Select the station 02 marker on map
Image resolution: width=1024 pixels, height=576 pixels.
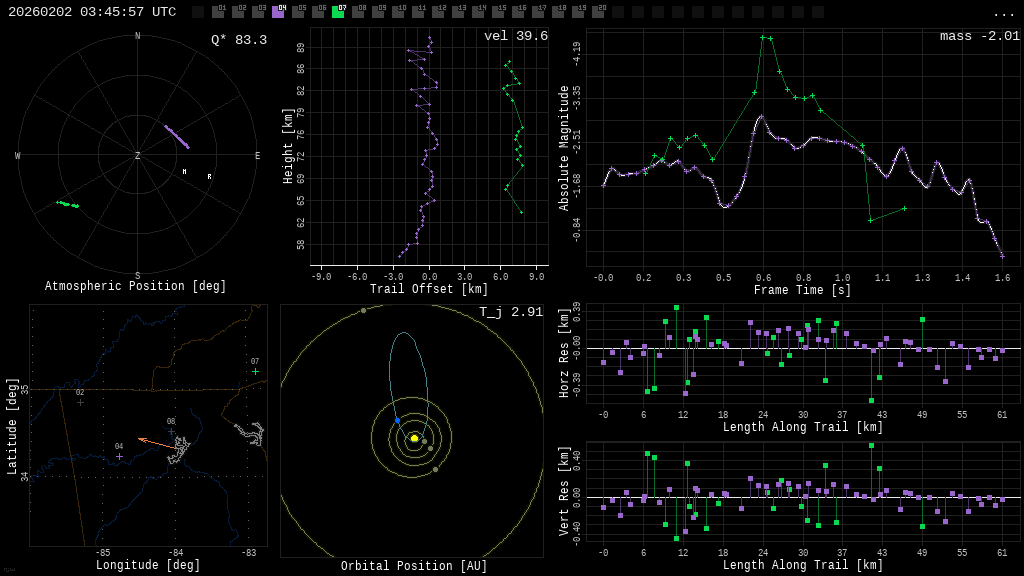[x=80, y=402]
